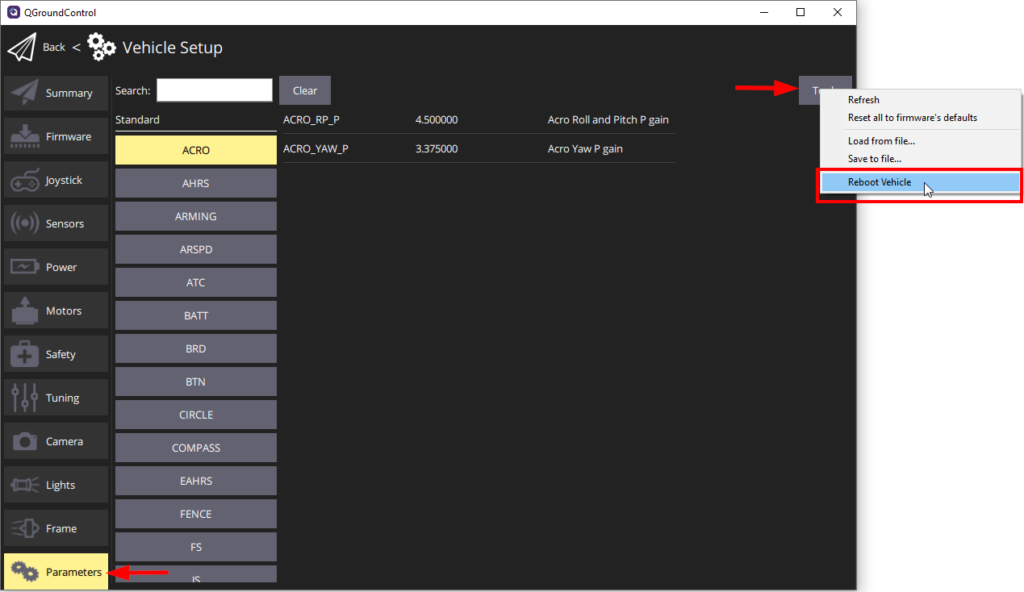Open Firmware setup using its chip icon
1024x592 pixels.
[x=24, y=135]
